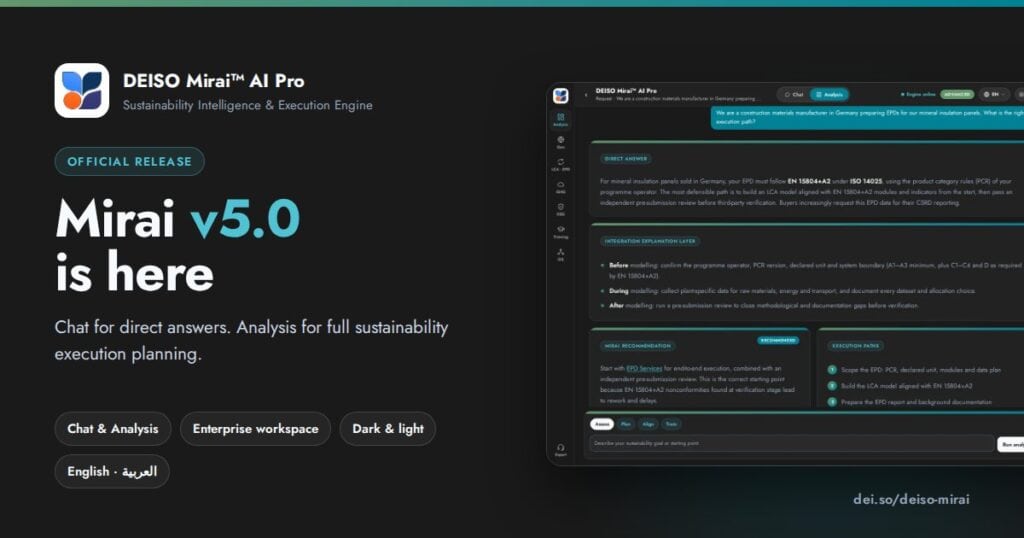This screenshot has width=1024, height=538.
Task: Click the bold EN 15804+A2 text
Action: (x=808, y=182)
